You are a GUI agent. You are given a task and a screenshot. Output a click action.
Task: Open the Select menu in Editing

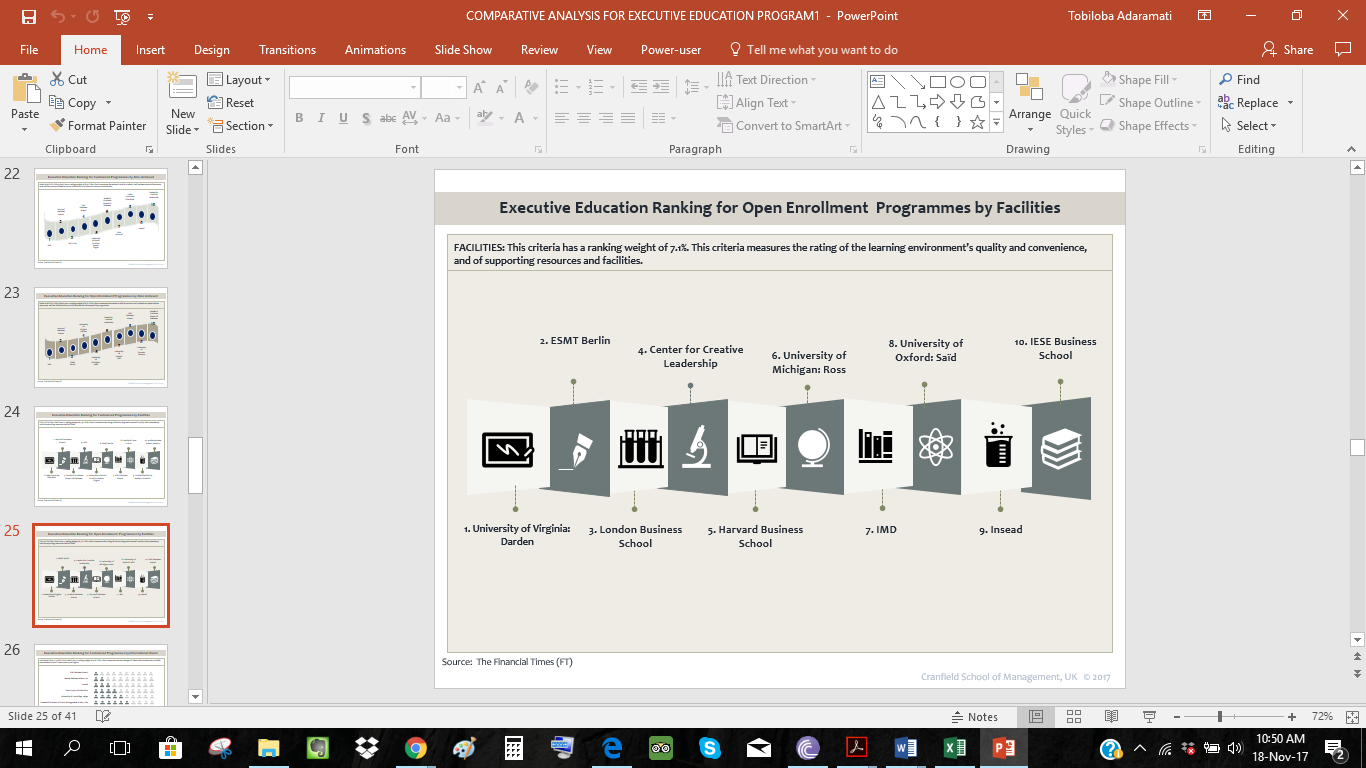(1248, 126)
